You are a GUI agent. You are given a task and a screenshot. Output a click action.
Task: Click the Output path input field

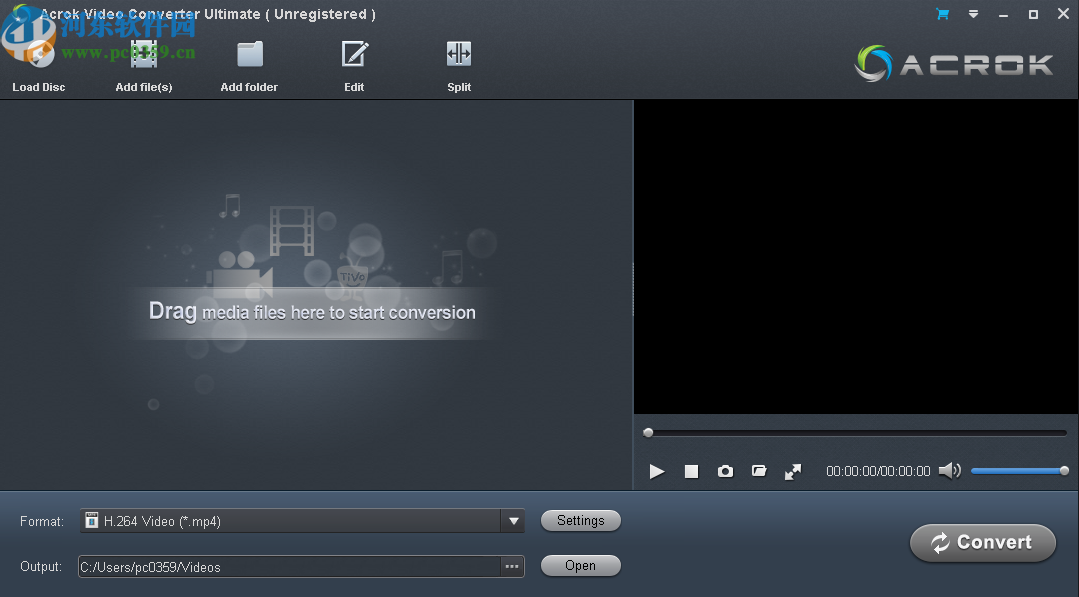[290, 566]
